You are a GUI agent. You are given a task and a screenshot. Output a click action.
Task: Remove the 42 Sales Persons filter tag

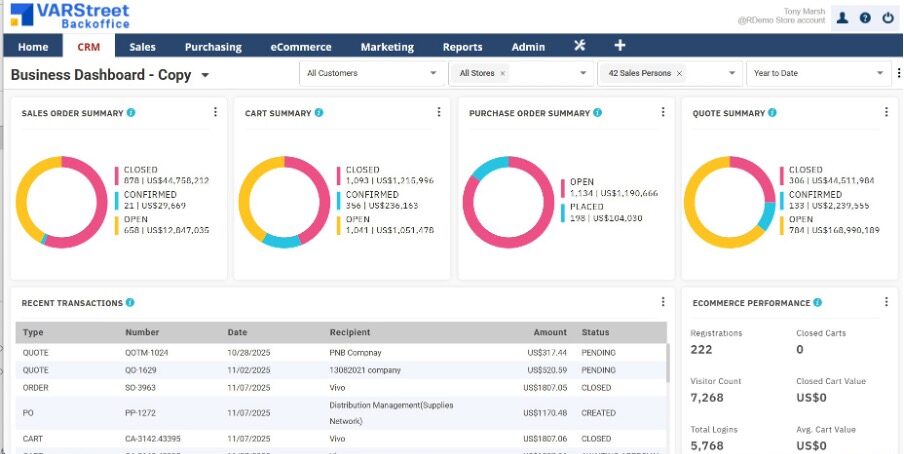pos(679,73)
